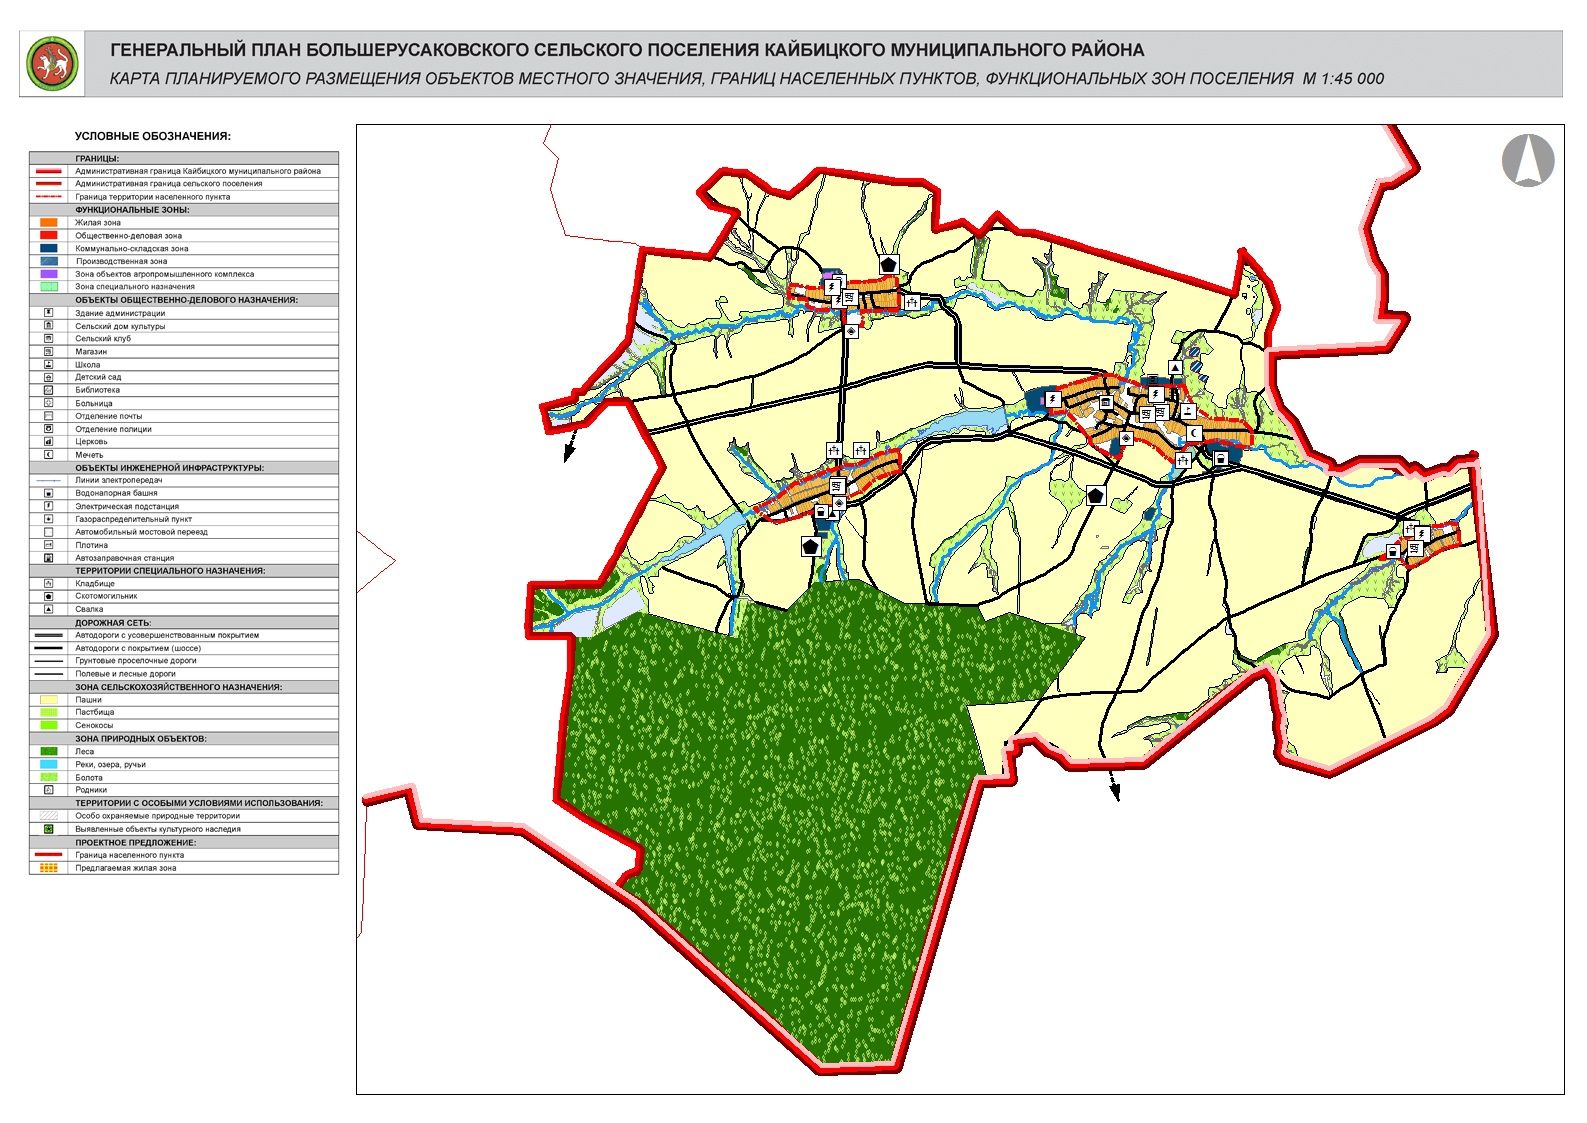Click Грунтовые проселочные дороги label
Viewport: 1587px width, 1123px height.
136,661
